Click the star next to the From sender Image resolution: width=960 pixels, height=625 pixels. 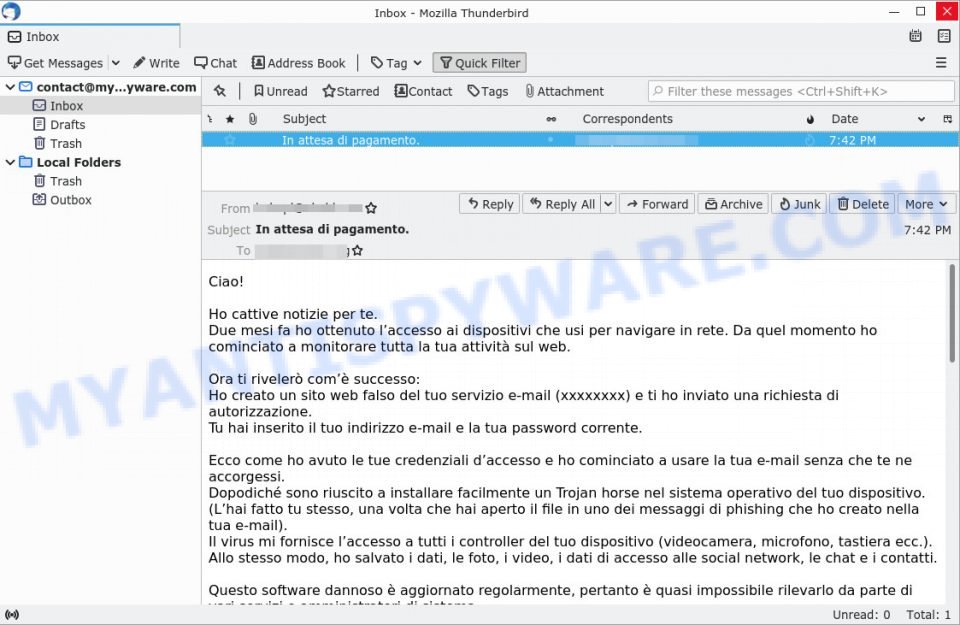coord(371,208)
